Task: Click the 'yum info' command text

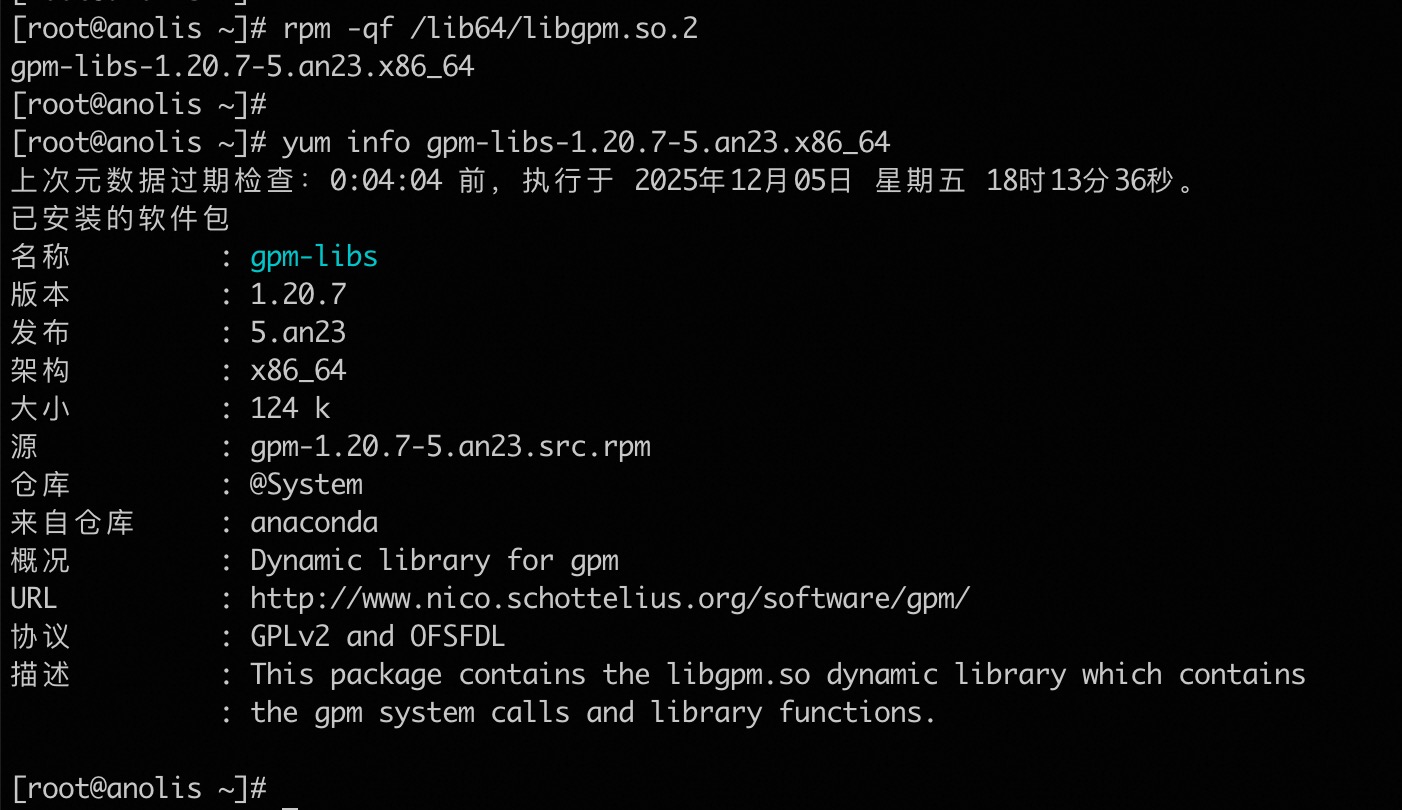Action: tap(346, 143)
